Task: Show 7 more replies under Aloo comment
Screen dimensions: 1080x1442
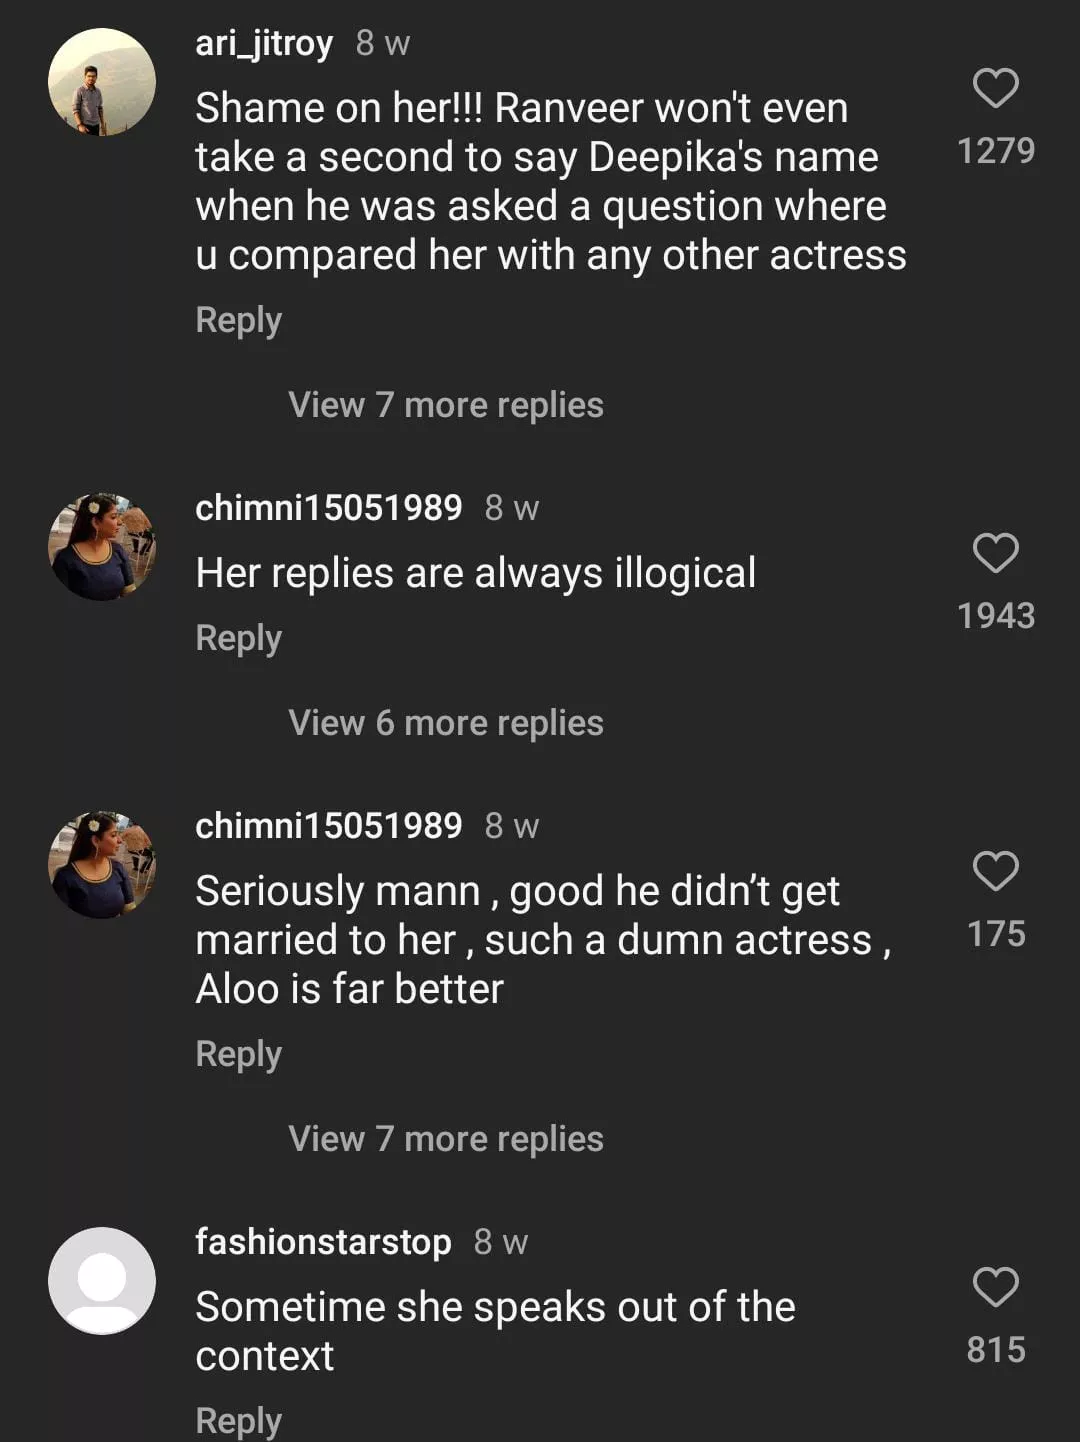Action: [445, 1139]
